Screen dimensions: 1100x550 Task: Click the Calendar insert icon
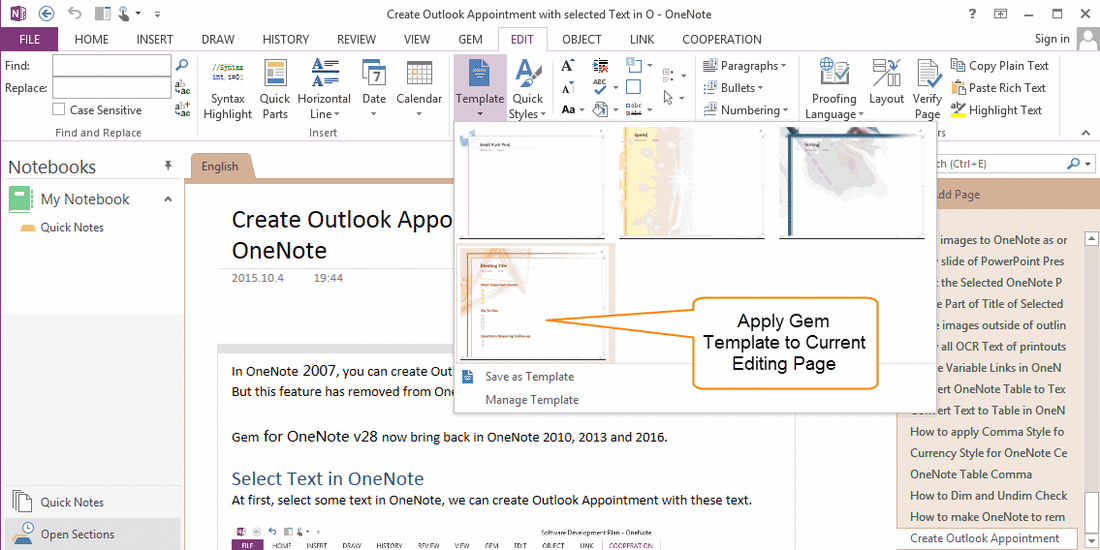(419, 72)
